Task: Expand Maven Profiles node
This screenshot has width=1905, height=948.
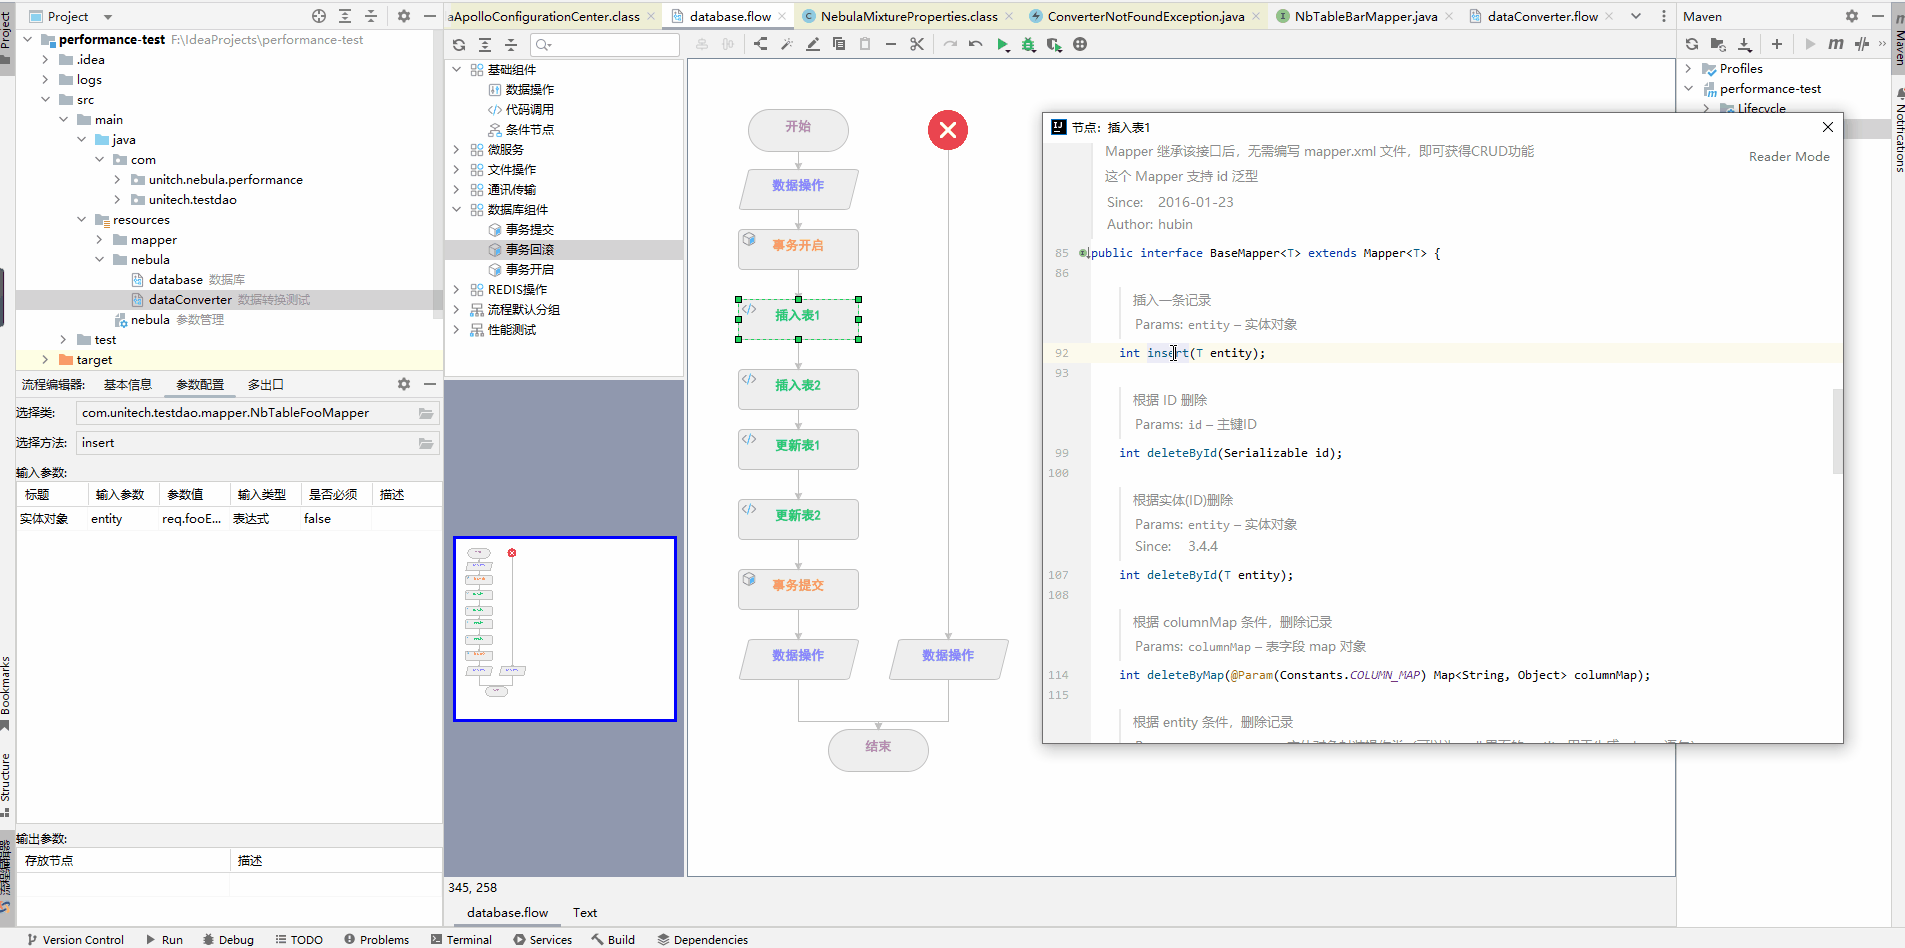Action: [1689, 69]
